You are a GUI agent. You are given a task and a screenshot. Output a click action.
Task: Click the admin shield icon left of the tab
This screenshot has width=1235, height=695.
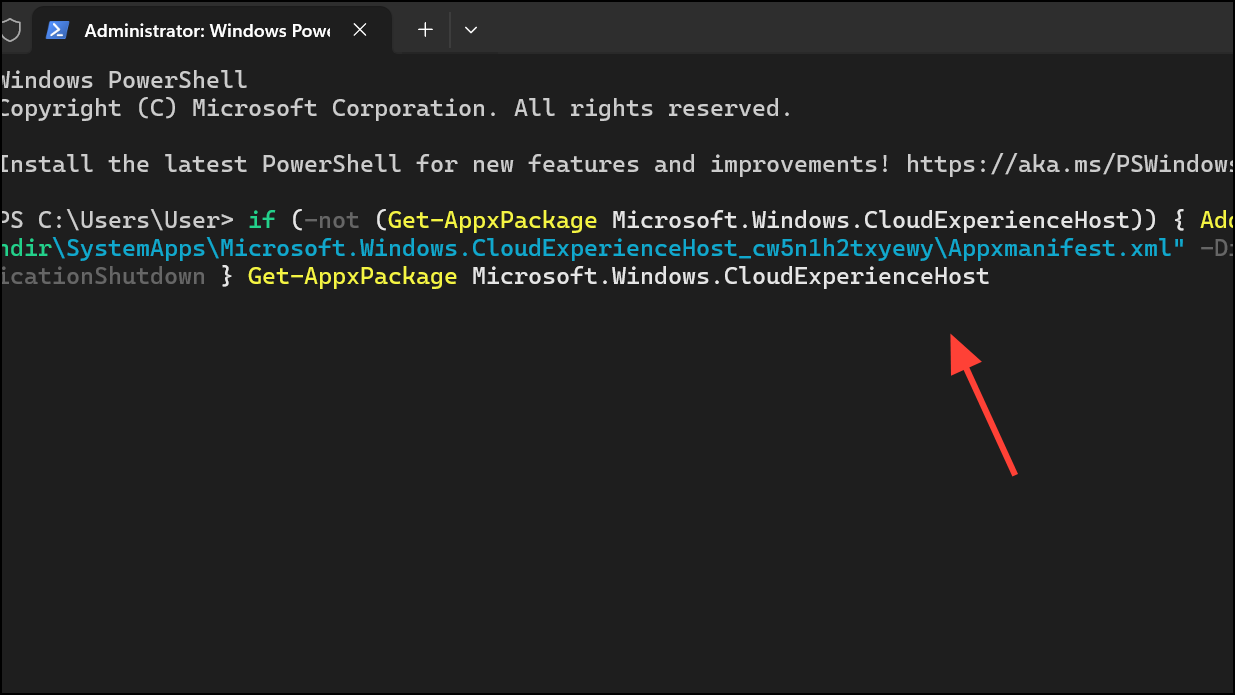pyautogui.click(x=10, y=29)
